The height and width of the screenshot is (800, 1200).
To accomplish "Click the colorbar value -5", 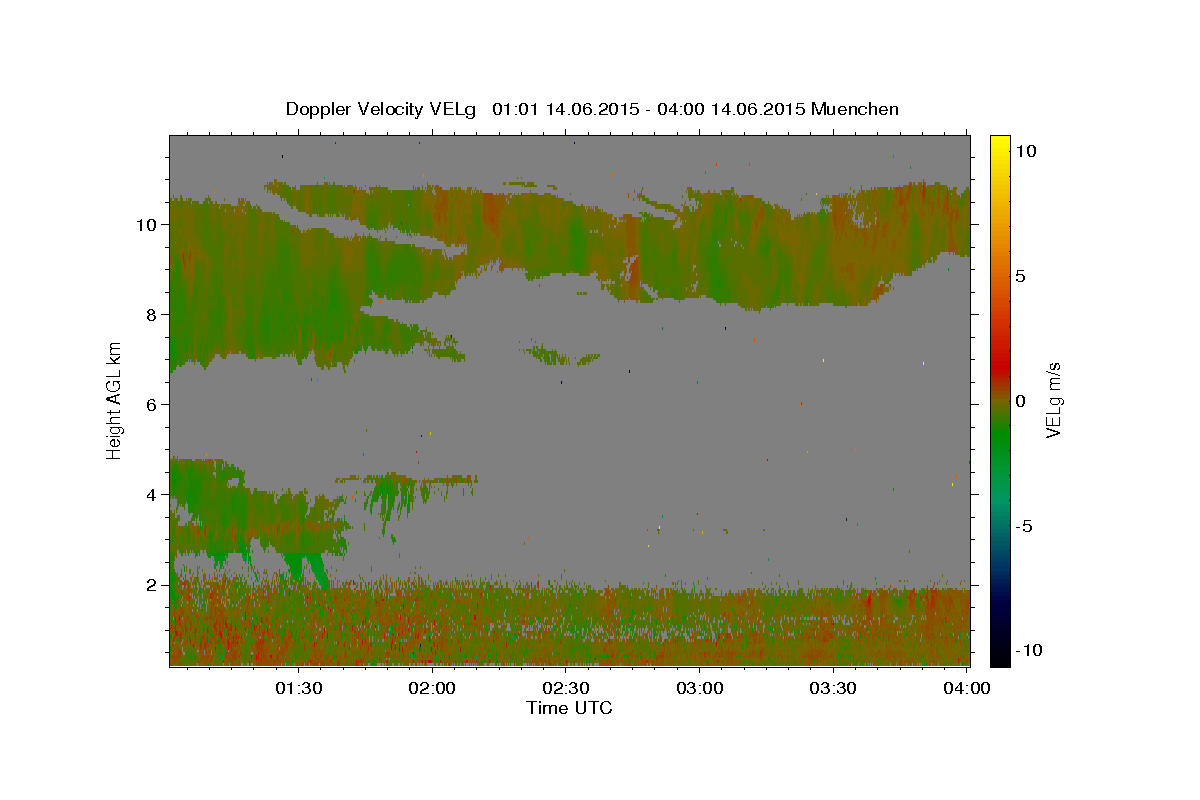I will pyautogui.click(x=1025, y=526).
